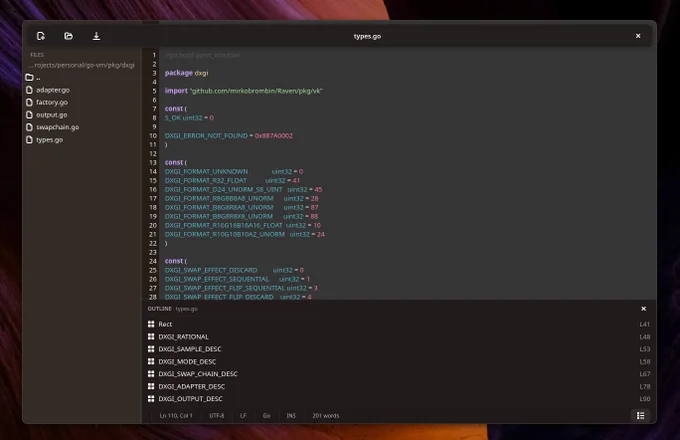The height and width of the screenshot is (440, 680).
Task: Click UTF-8 encoding in status bar
Action: 216,416
